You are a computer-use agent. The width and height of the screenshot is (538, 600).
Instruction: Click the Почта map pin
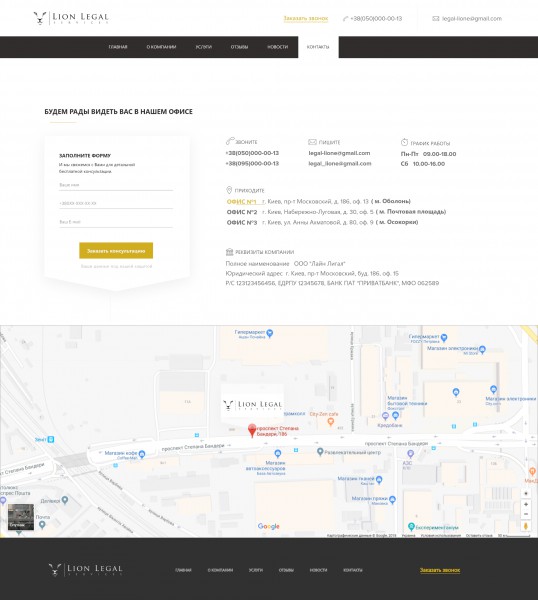42,525
